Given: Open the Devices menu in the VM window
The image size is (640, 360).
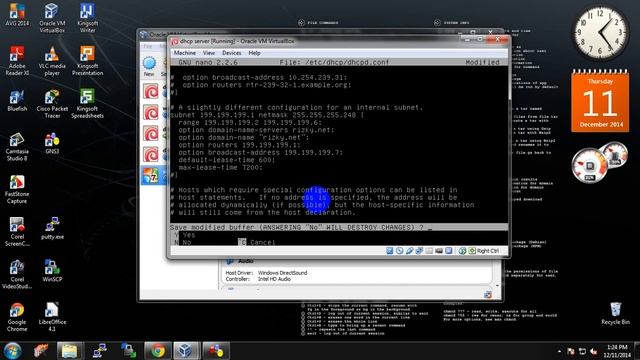Looking at the screenshot, I should [x=231, y=53].
